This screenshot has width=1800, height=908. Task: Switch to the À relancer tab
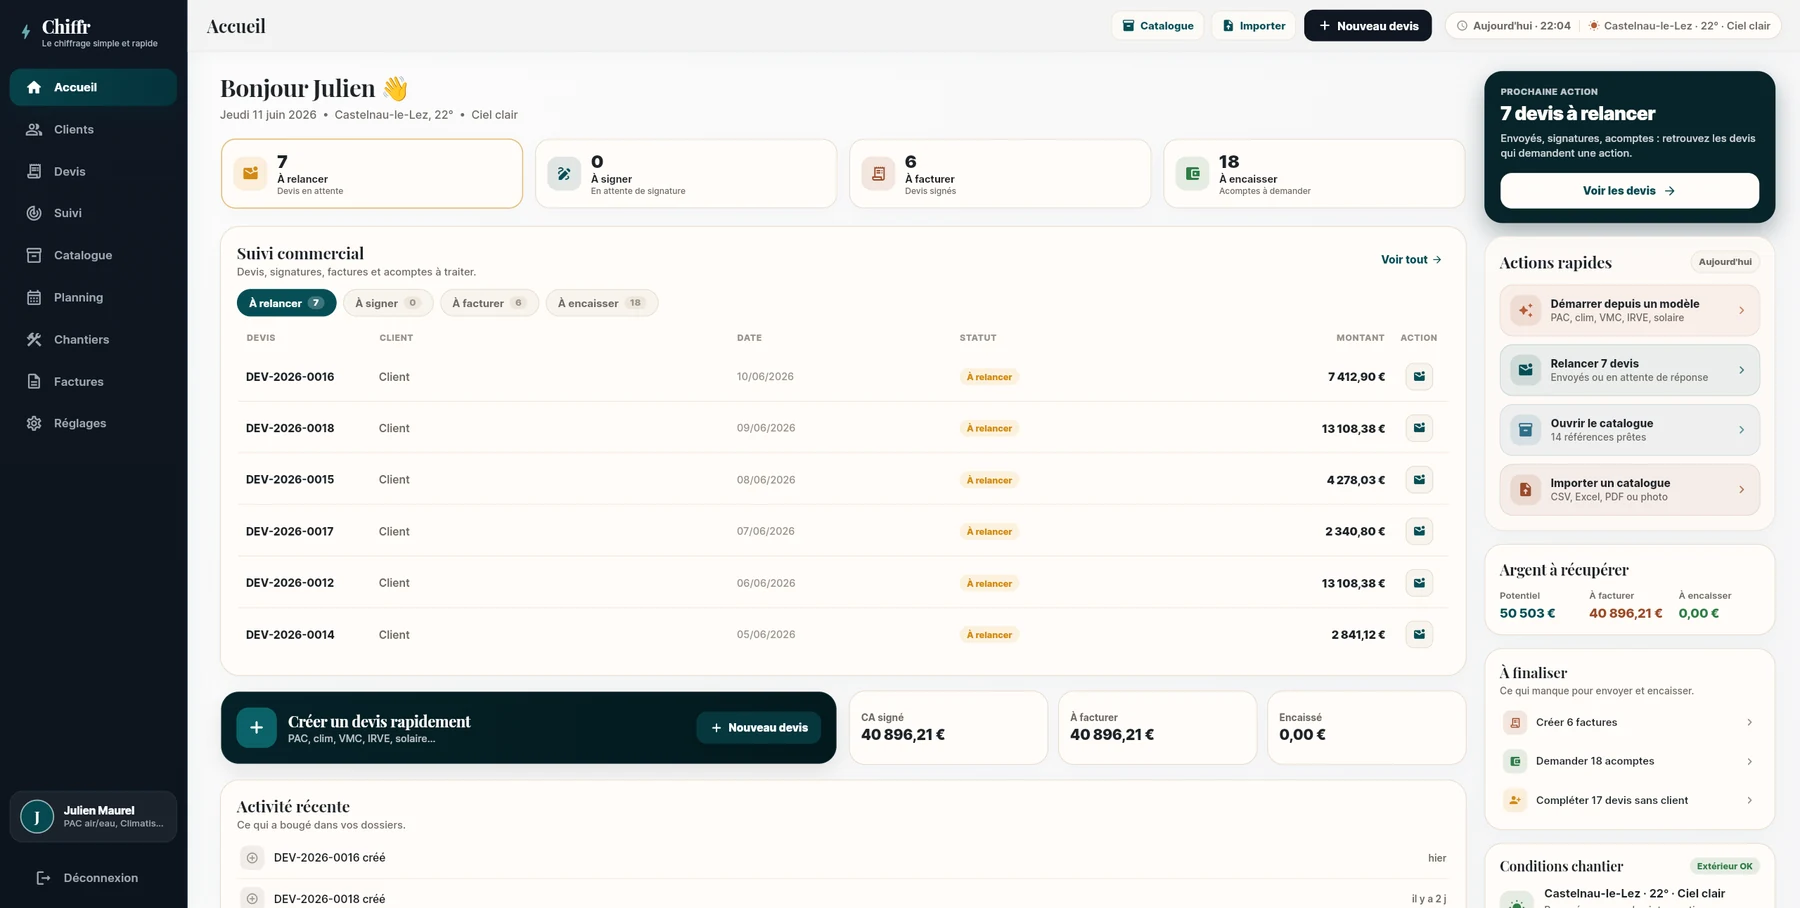tap(286, 303)
